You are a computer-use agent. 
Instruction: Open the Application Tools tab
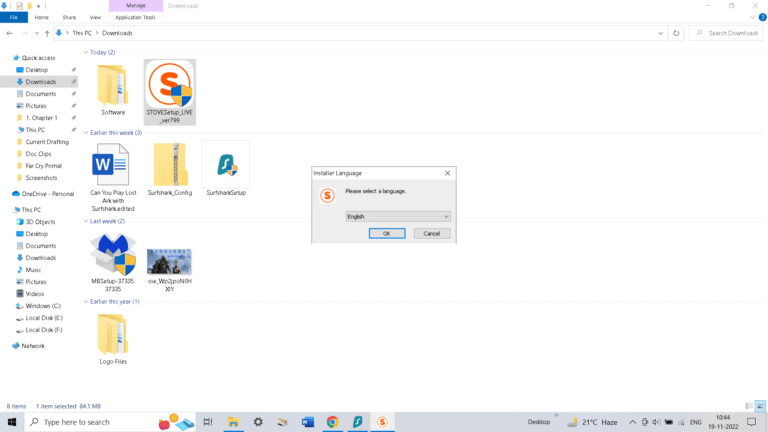tap(135, 17)
